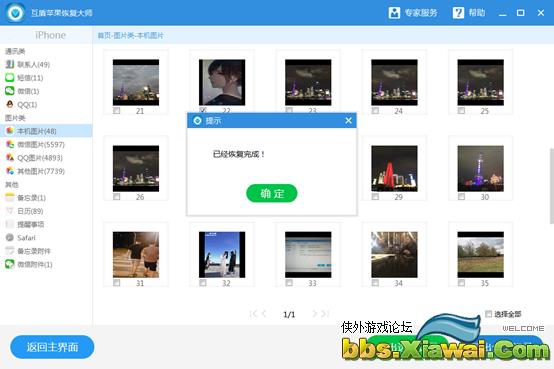Screen dimensions: 554x369
Task: Select 联系人(49) contacts in sidebar
Action: point(28,64)
